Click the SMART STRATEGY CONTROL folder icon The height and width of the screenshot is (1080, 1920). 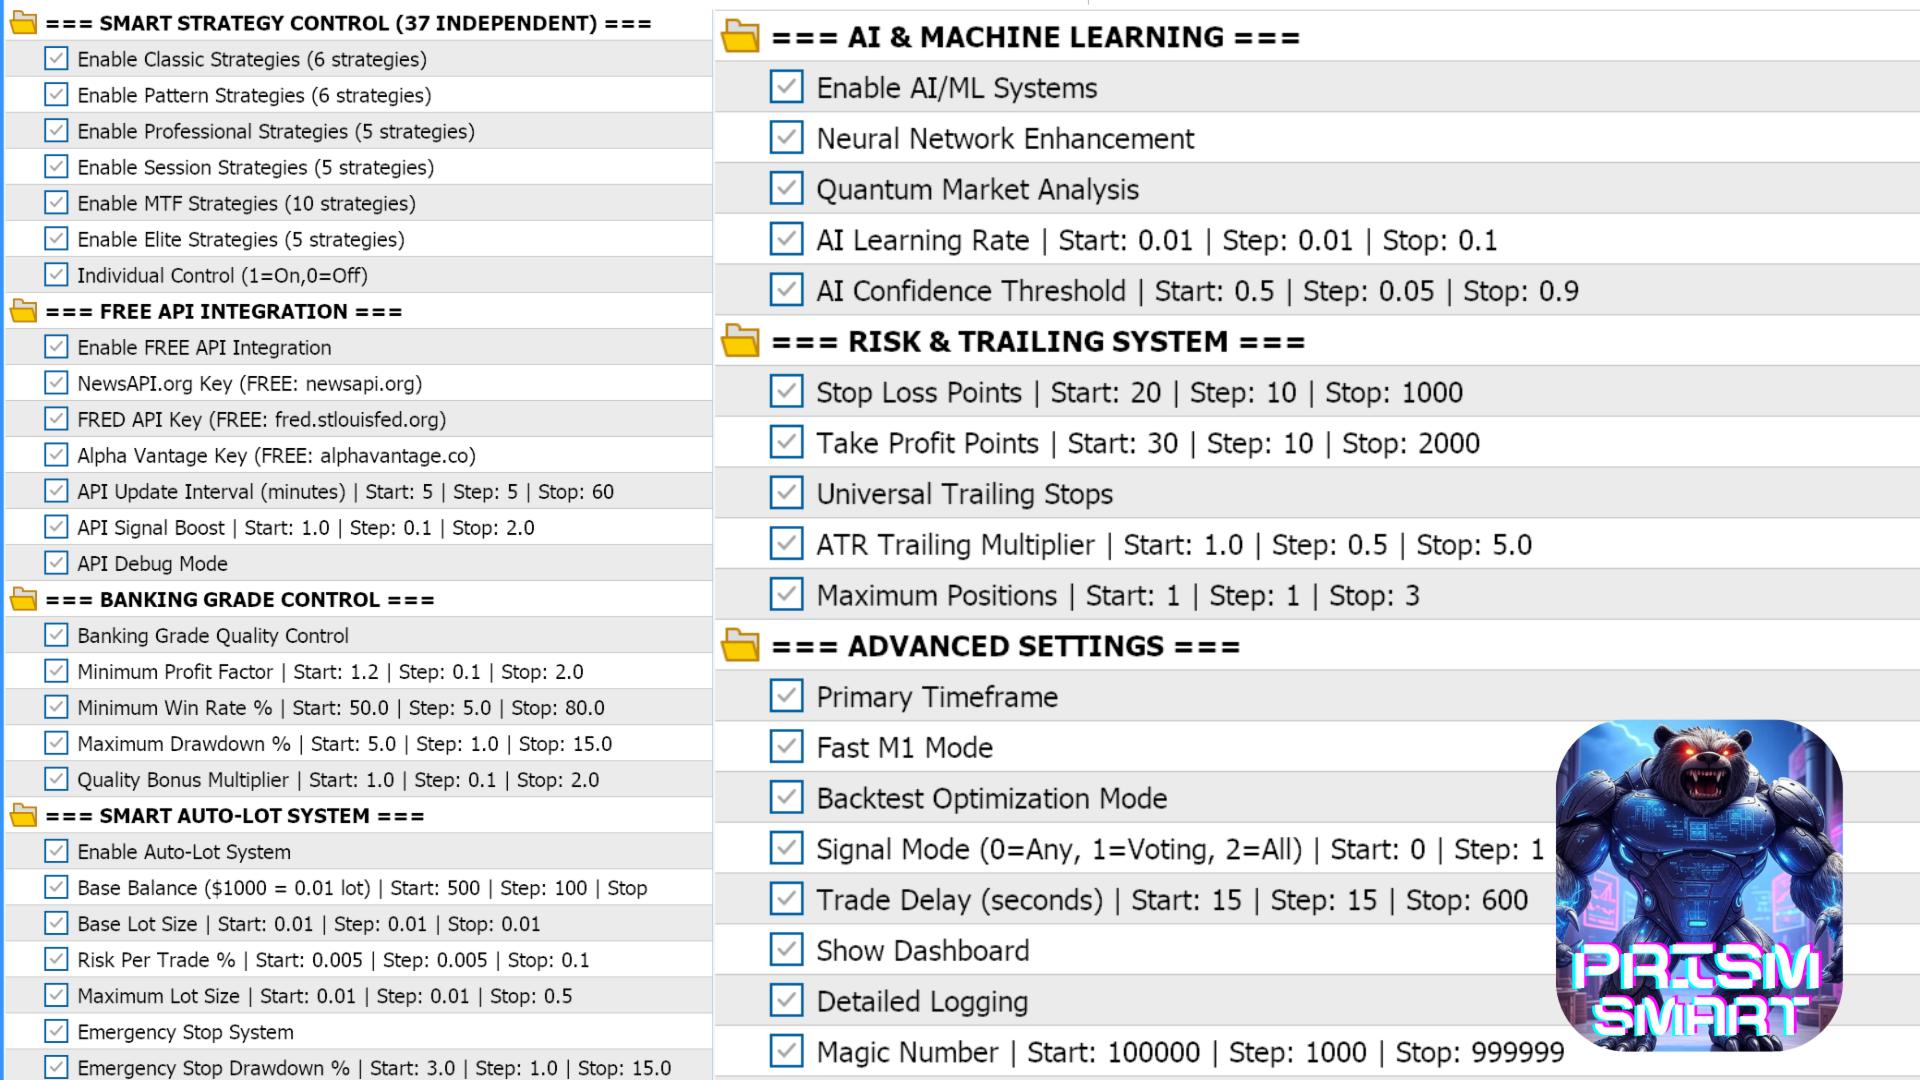coord(24,23)
